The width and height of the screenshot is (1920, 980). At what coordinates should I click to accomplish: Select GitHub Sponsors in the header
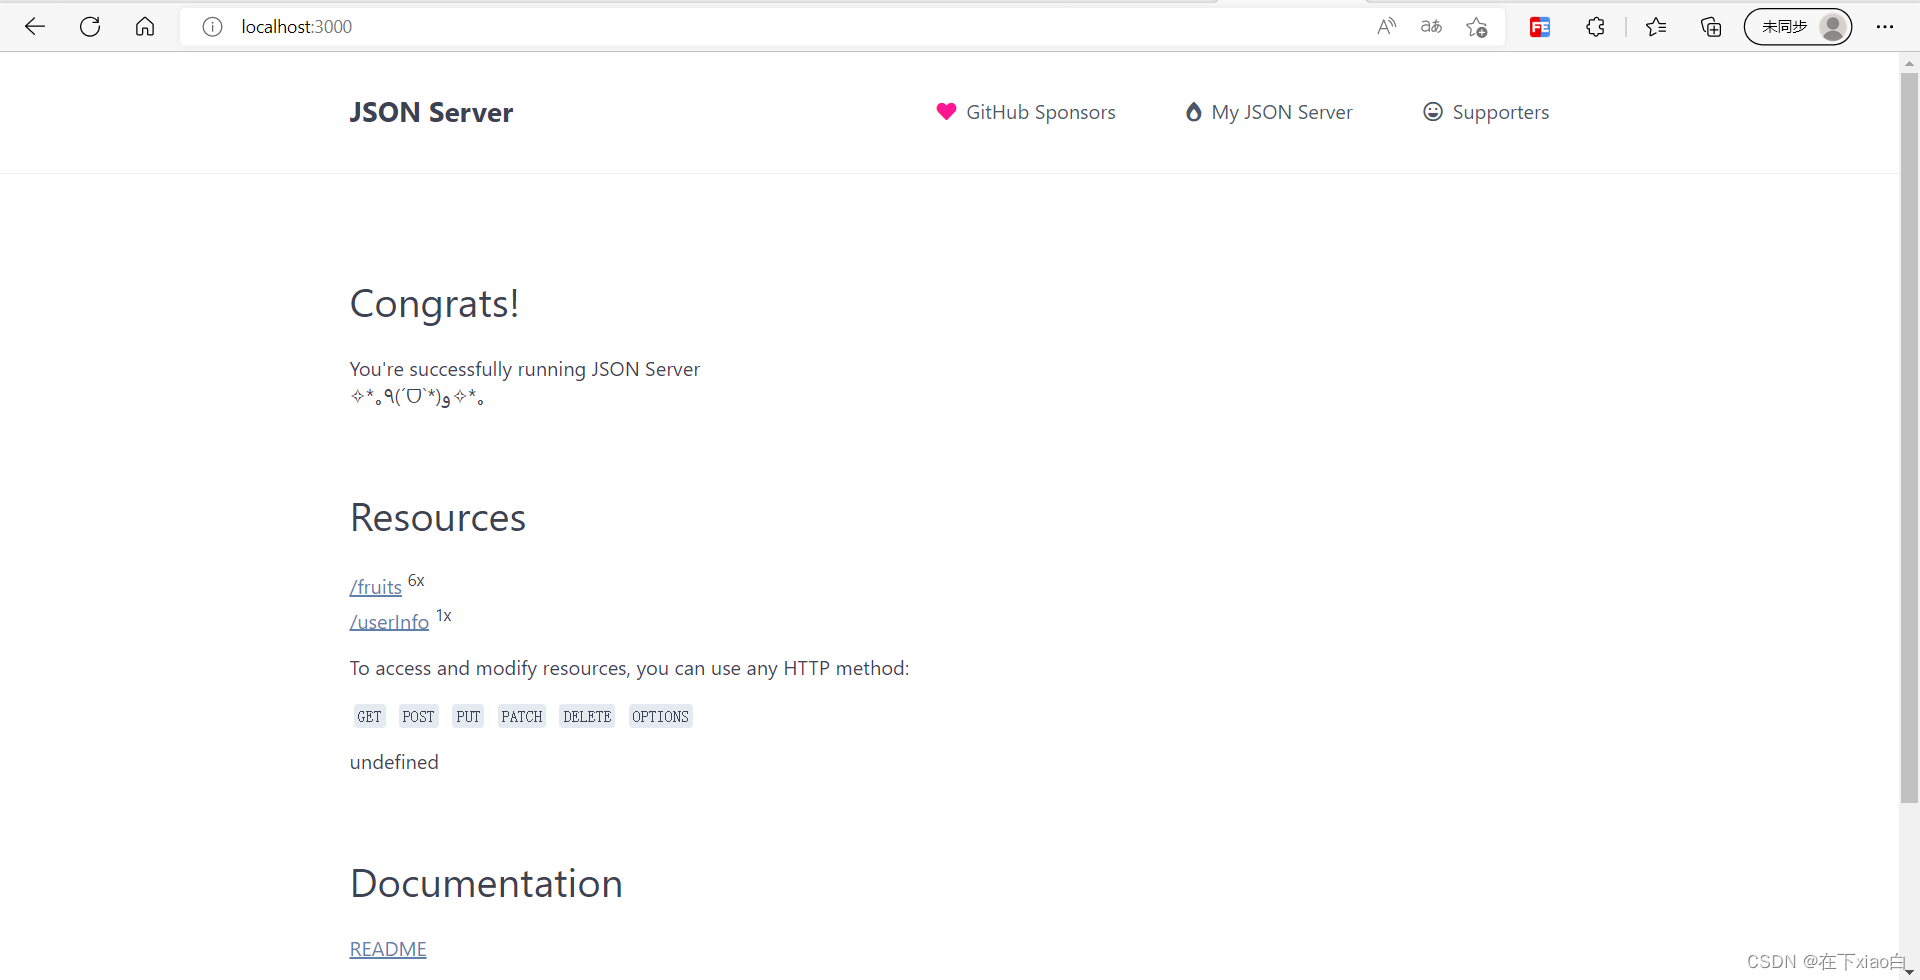pos(1041,112)
